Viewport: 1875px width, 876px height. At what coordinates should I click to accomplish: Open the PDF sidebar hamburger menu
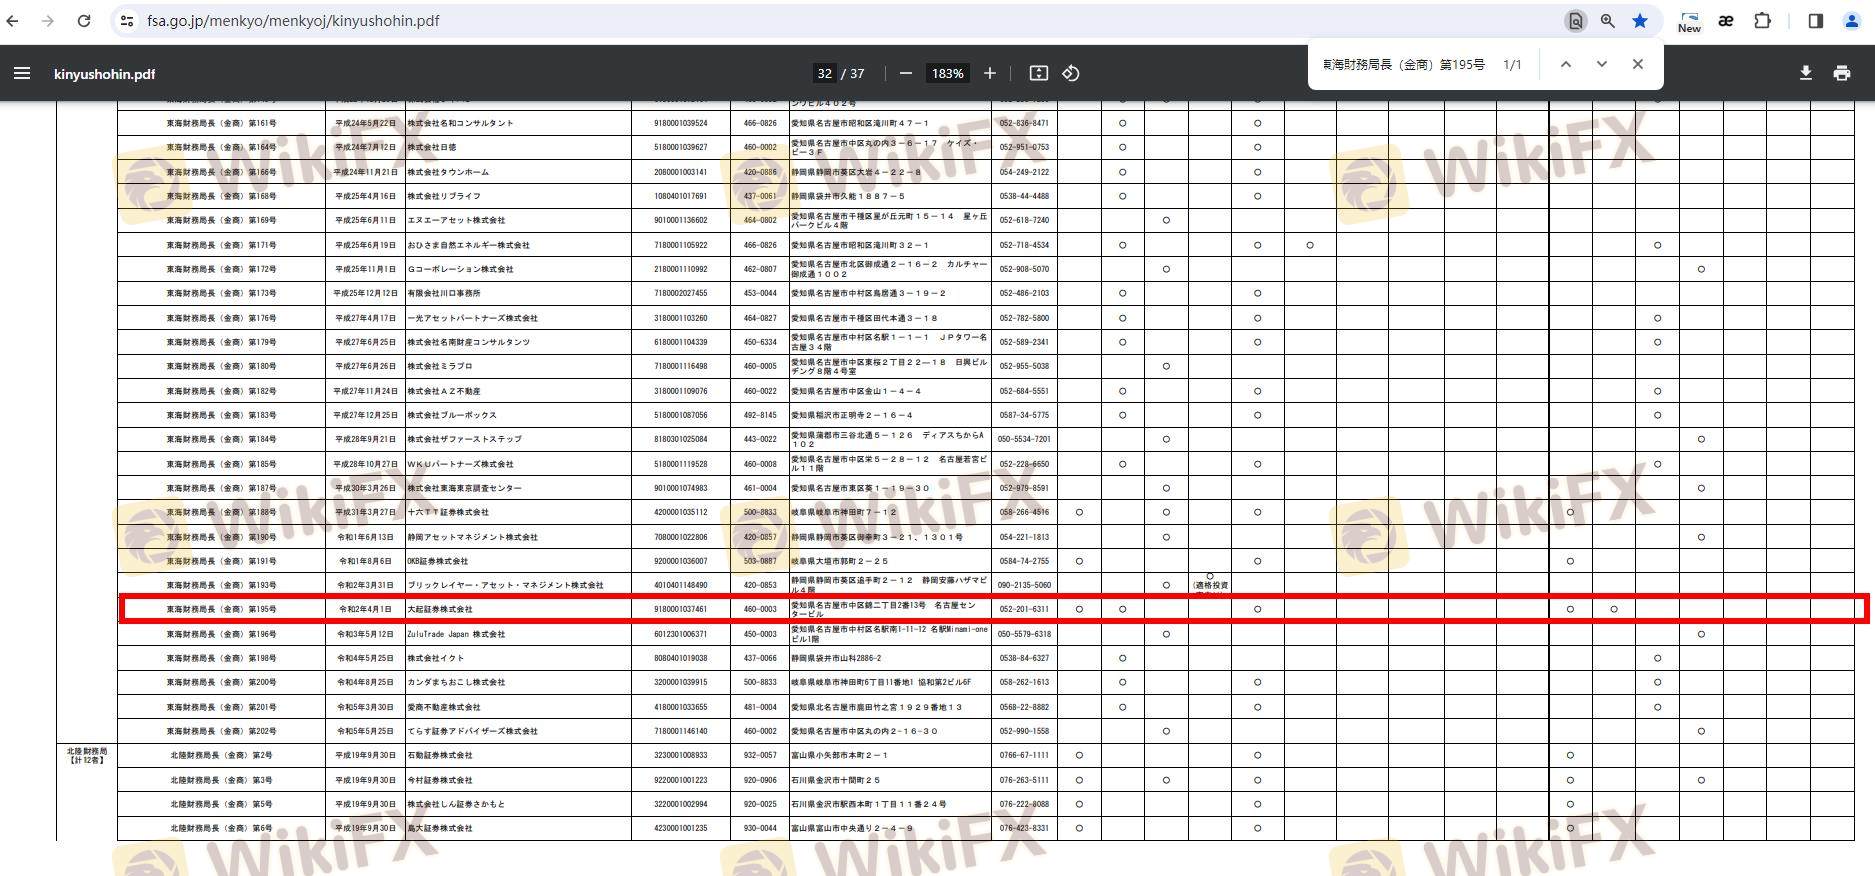point(22,73)
